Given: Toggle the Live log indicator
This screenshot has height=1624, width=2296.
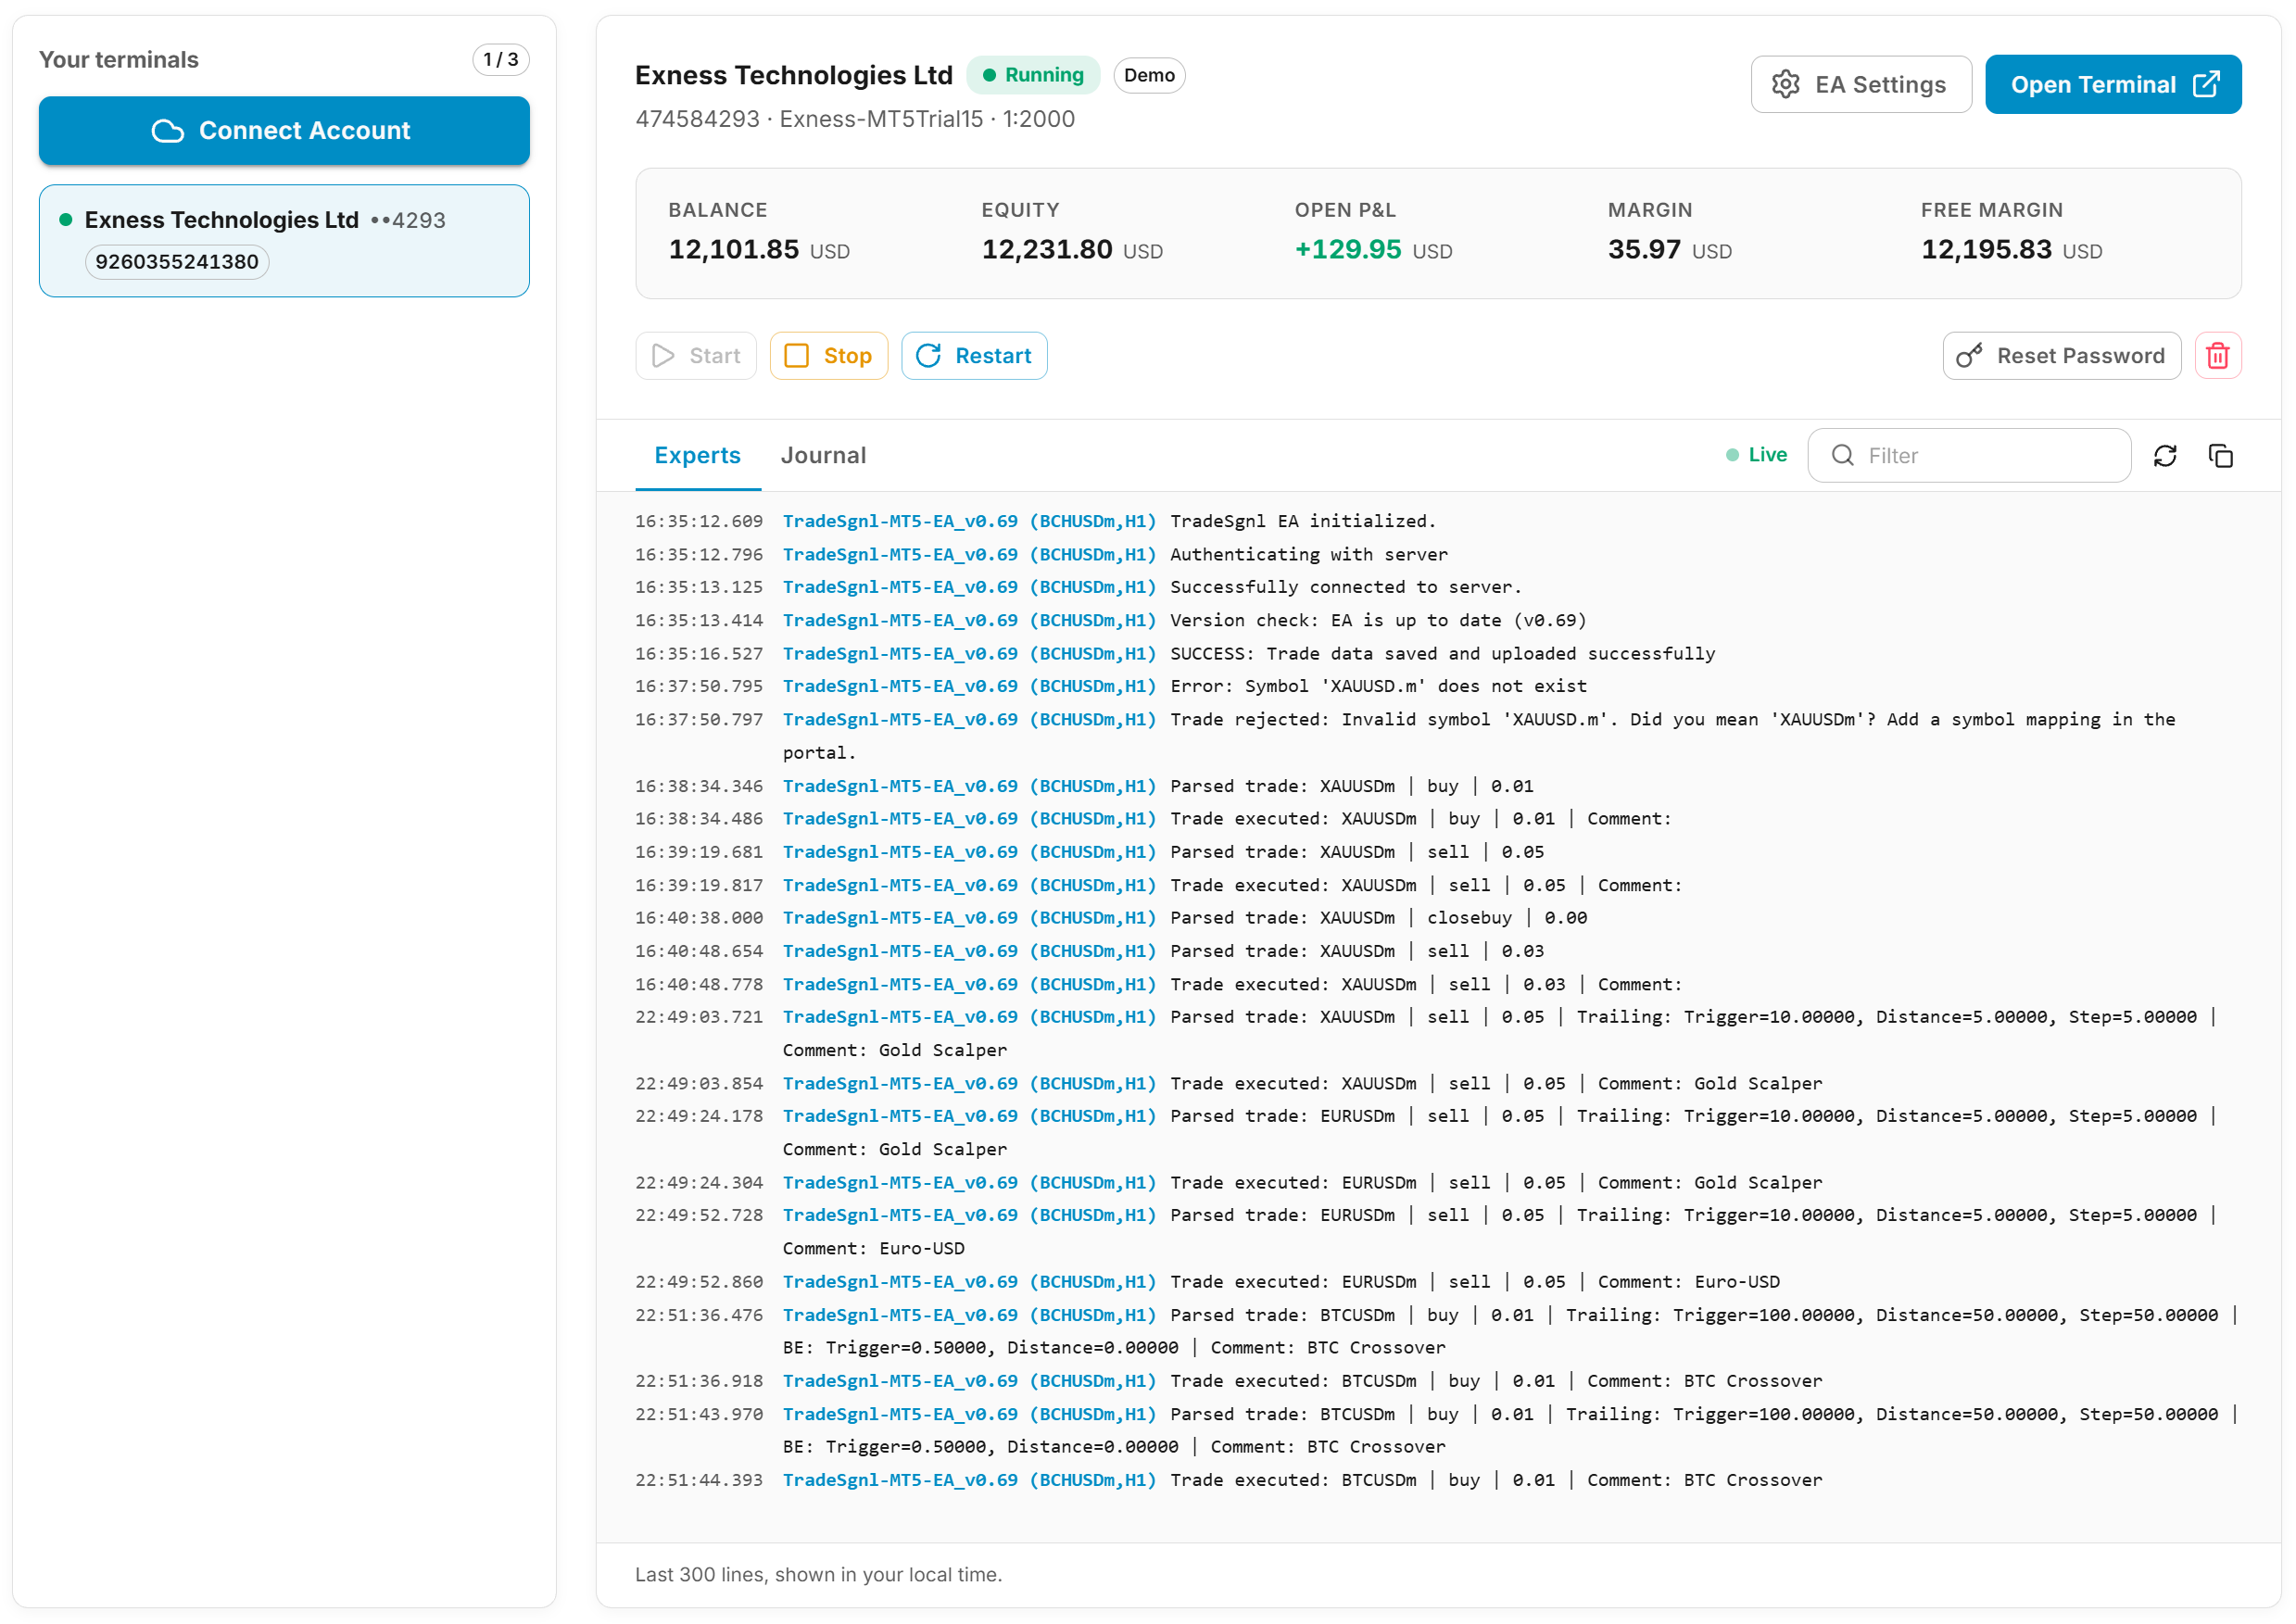Looking at the screenshot, I should pos(1756,455).
